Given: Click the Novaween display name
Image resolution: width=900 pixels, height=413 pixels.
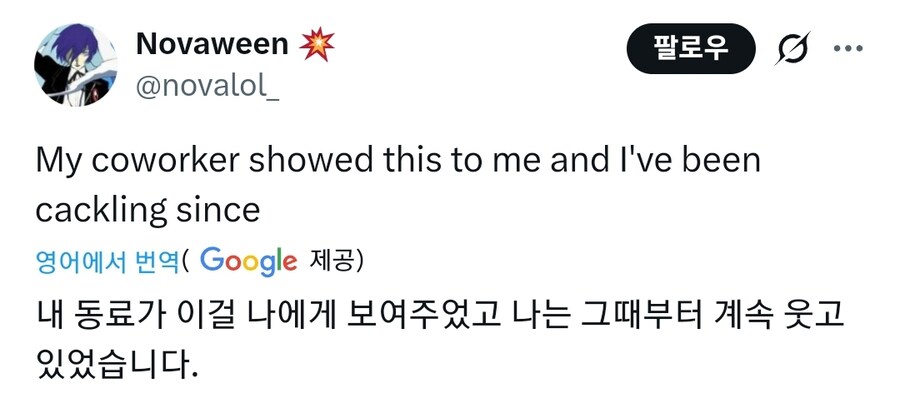Looking at the screenshot, I should point(212,43).
